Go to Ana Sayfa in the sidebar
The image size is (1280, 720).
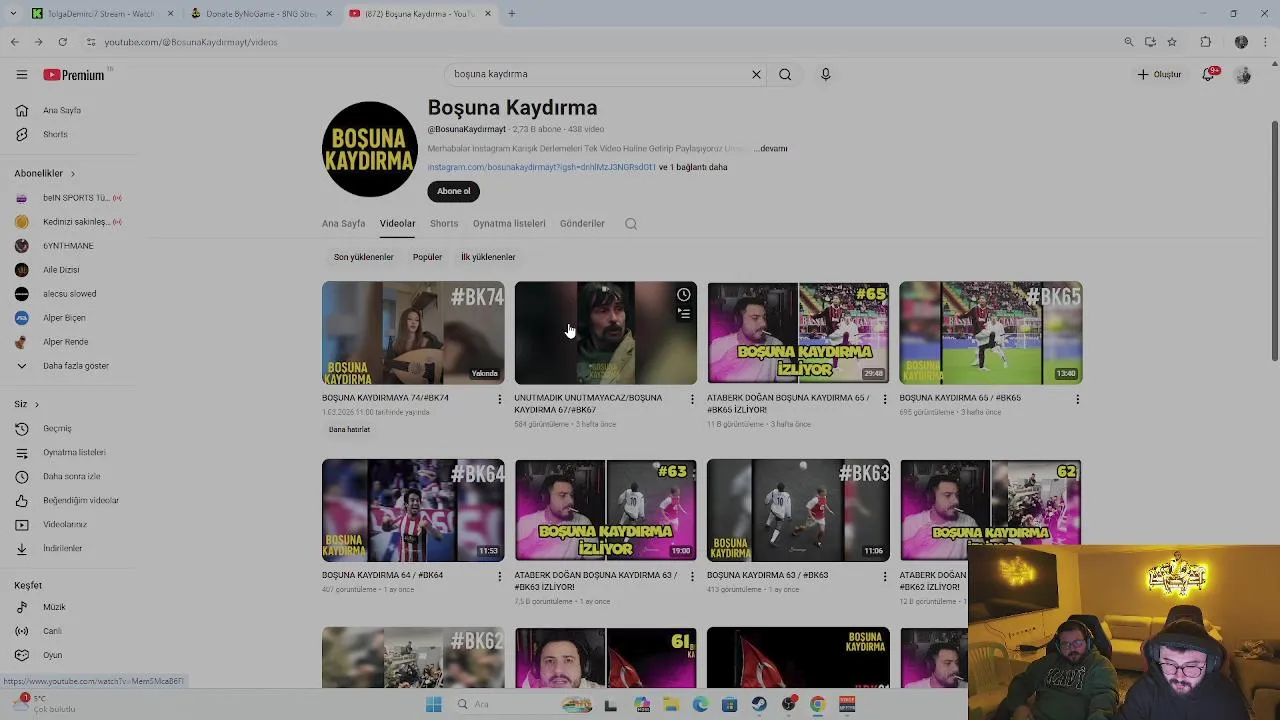click(62, 110)
